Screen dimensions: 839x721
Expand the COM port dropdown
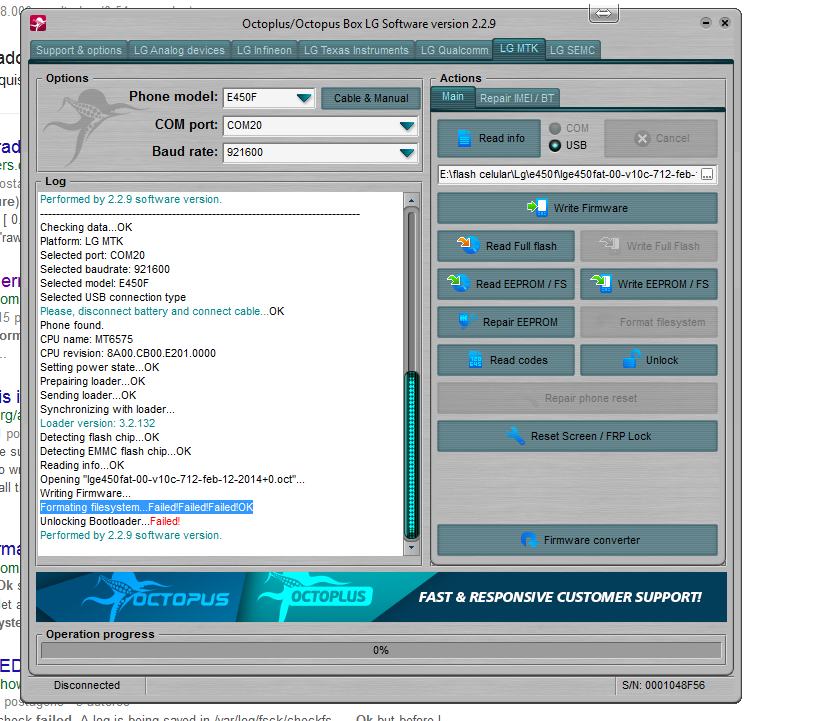(x=407, y=126)
